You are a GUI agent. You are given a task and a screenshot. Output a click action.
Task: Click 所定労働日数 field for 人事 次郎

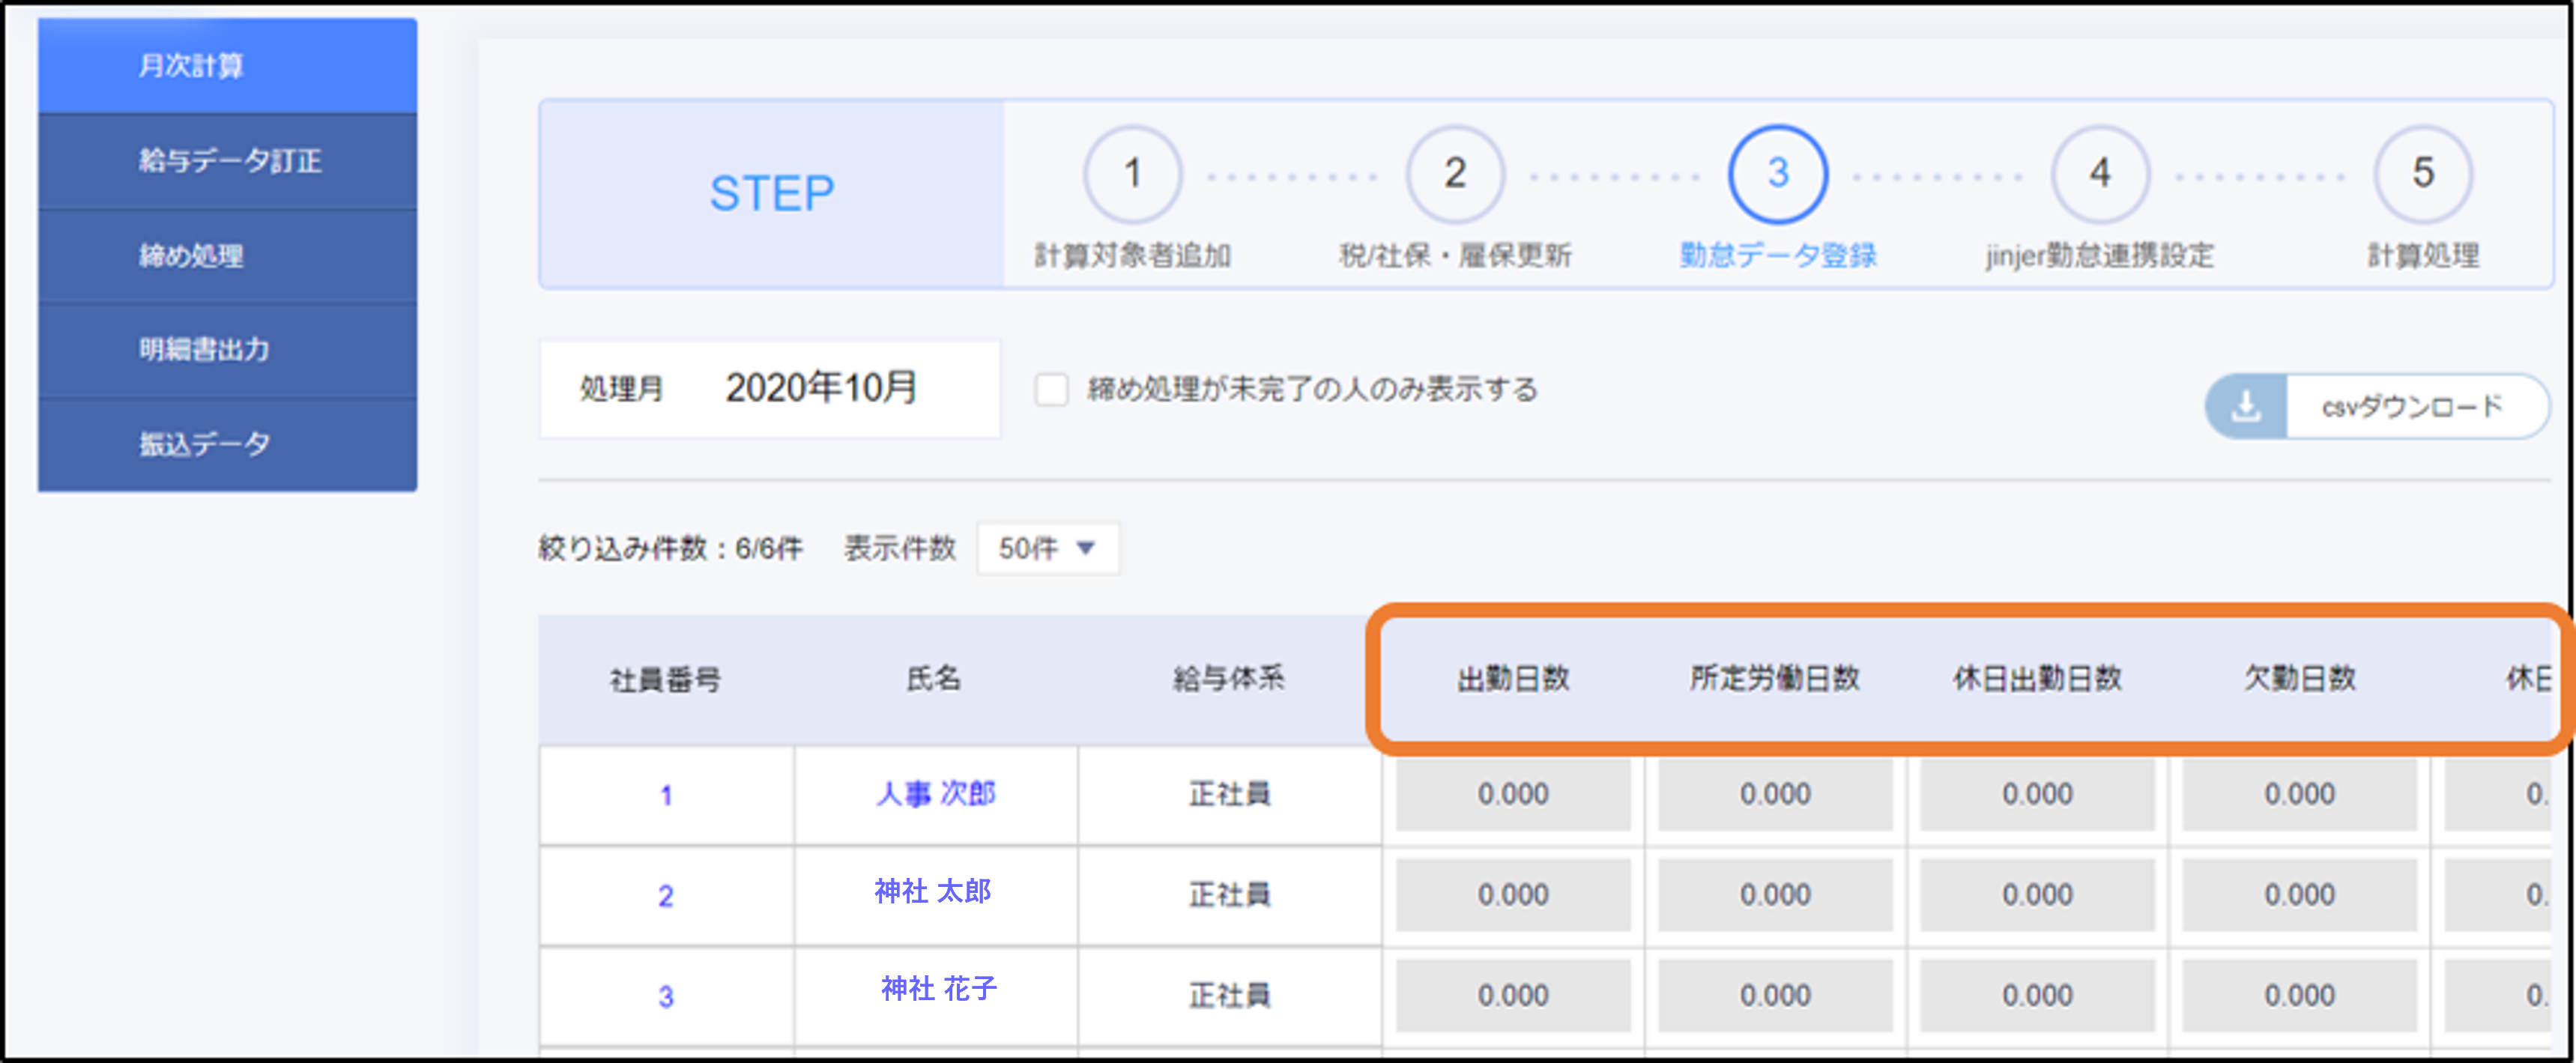click(x=1775, y=794)
